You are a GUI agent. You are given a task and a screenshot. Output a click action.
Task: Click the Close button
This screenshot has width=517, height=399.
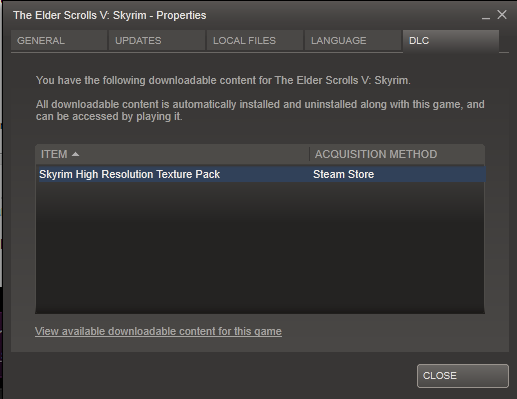tap(463, 376)
